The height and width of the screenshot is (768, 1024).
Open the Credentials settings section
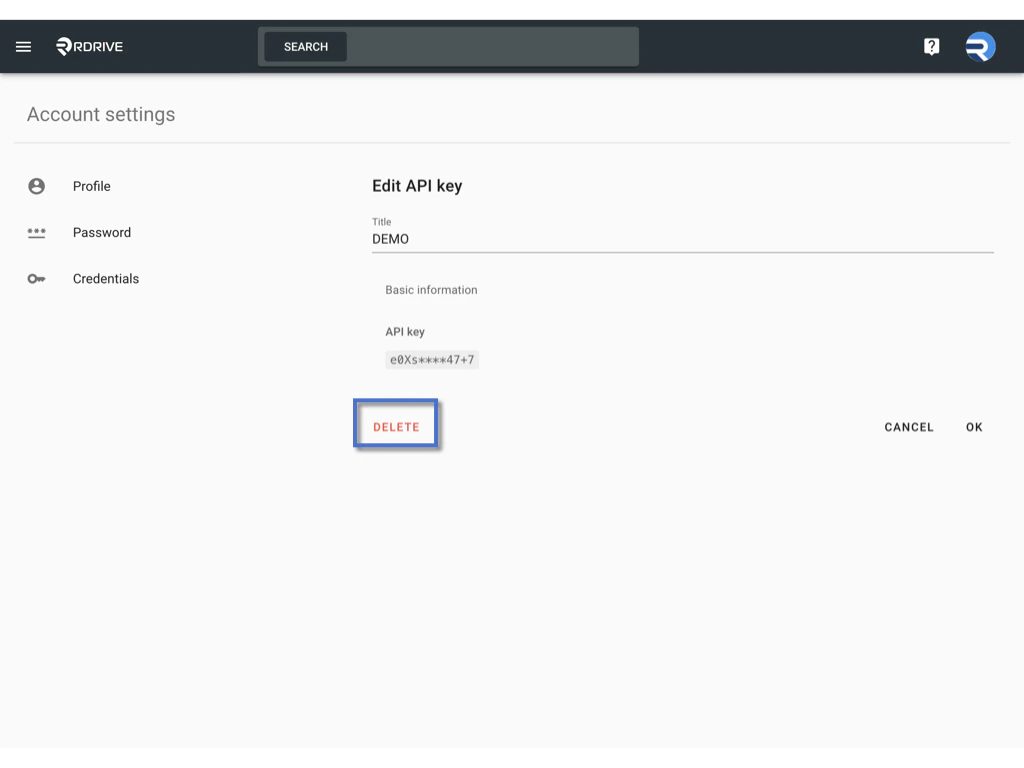106,278
